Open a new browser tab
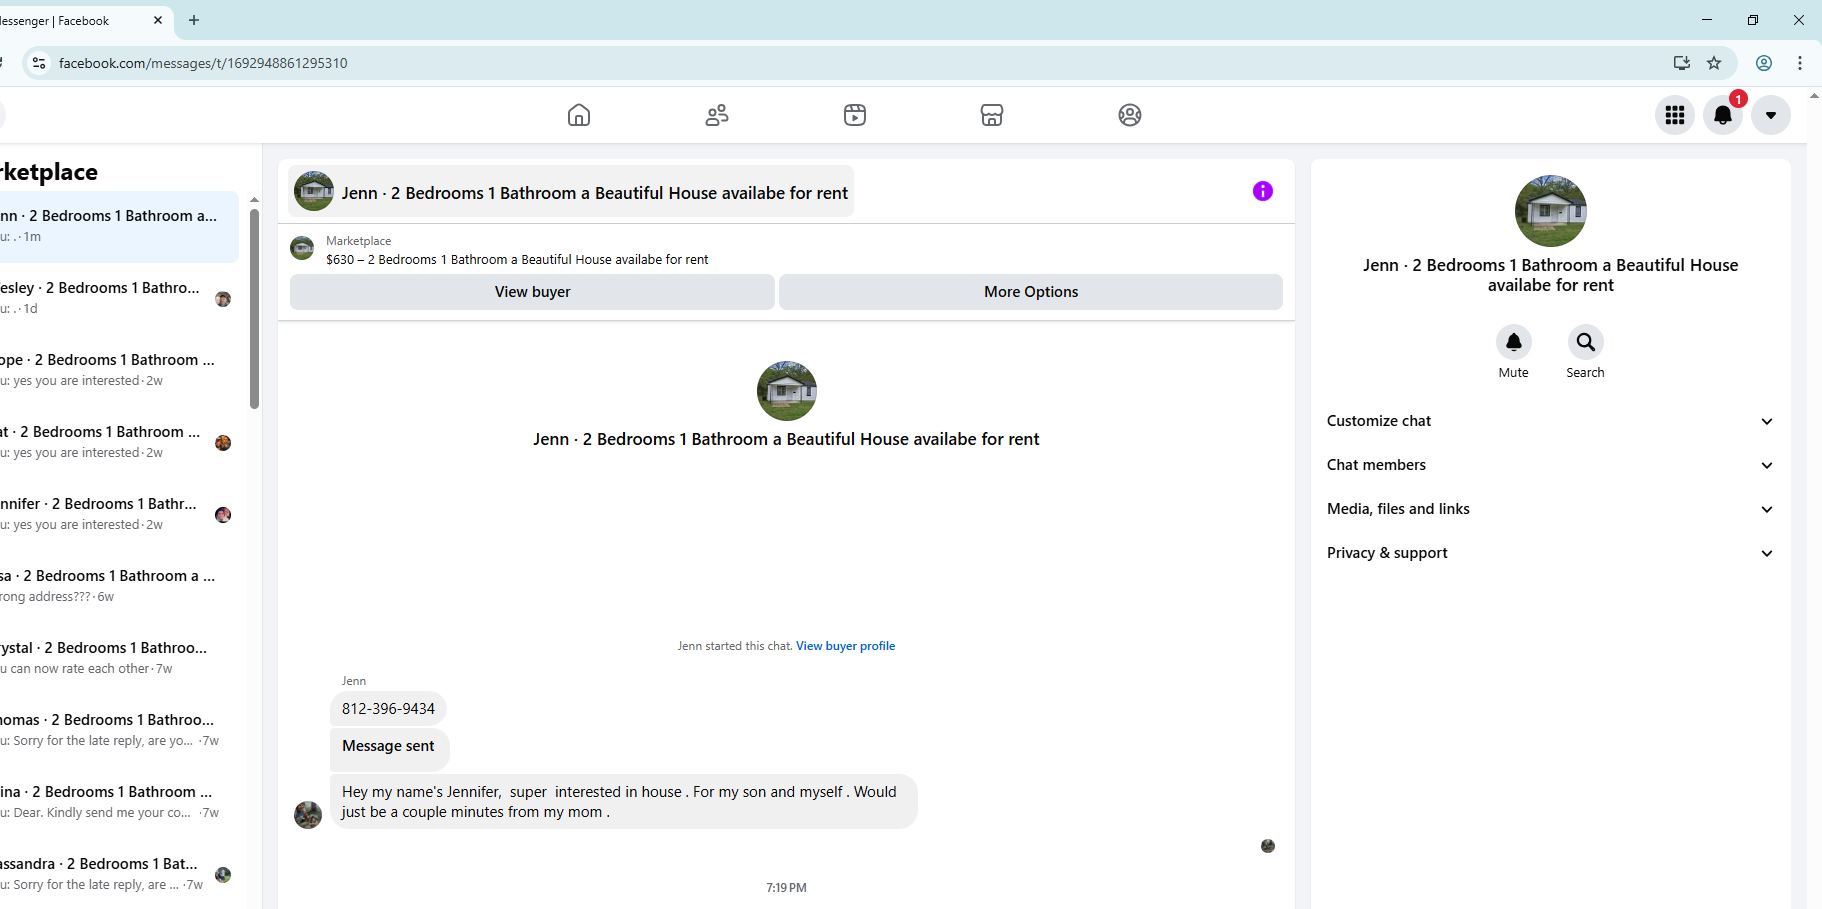 pos(194,20)
